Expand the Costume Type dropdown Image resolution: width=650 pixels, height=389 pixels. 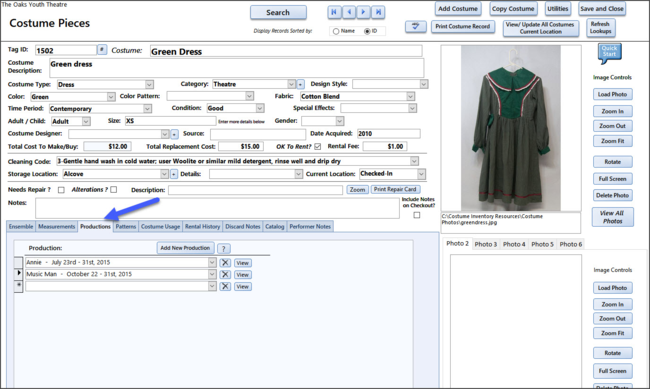point(149,85)
